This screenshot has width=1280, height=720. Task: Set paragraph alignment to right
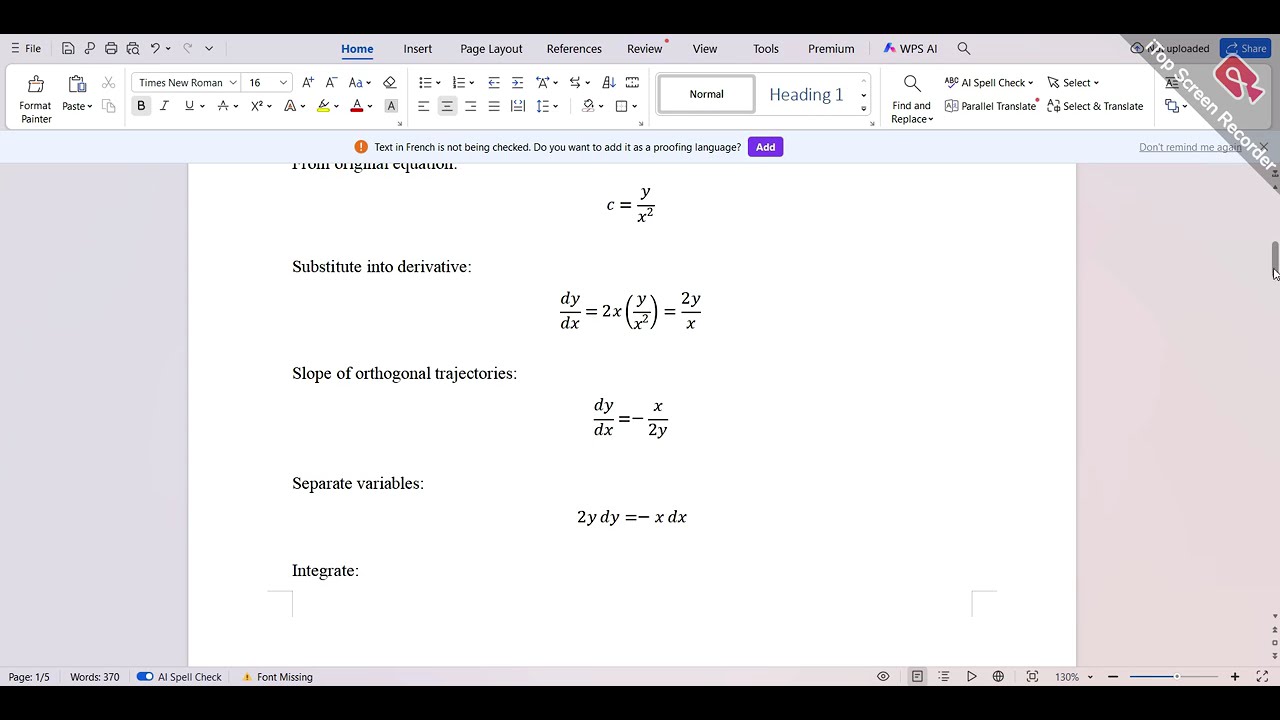click(470, 106)
